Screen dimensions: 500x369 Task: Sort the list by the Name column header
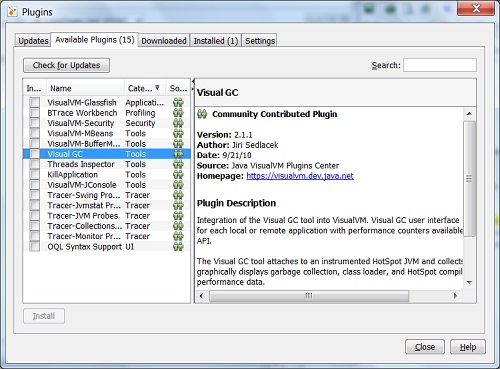85,88
